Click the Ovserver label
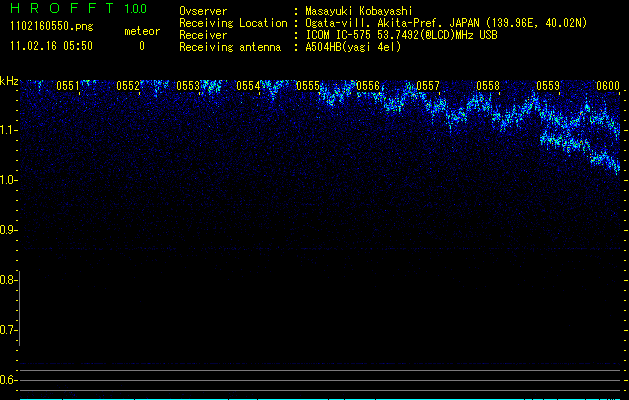Image resolution: width=629 pixels, height=400 pixels. point(203,11)
